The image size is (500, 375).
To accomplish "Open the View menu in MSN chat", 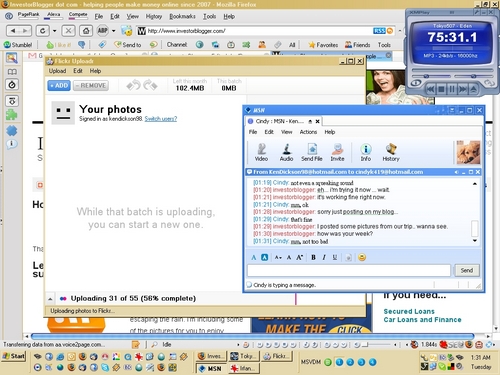I will pos(286,132).
